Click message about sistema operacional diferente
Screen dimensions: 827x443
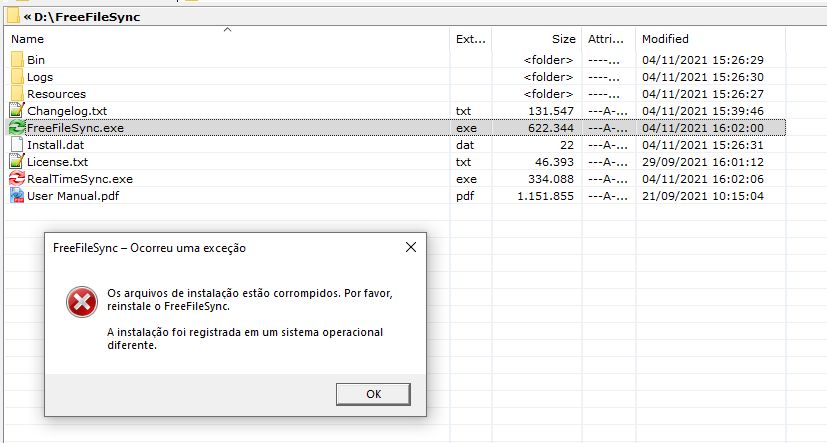tap(245, 339)
